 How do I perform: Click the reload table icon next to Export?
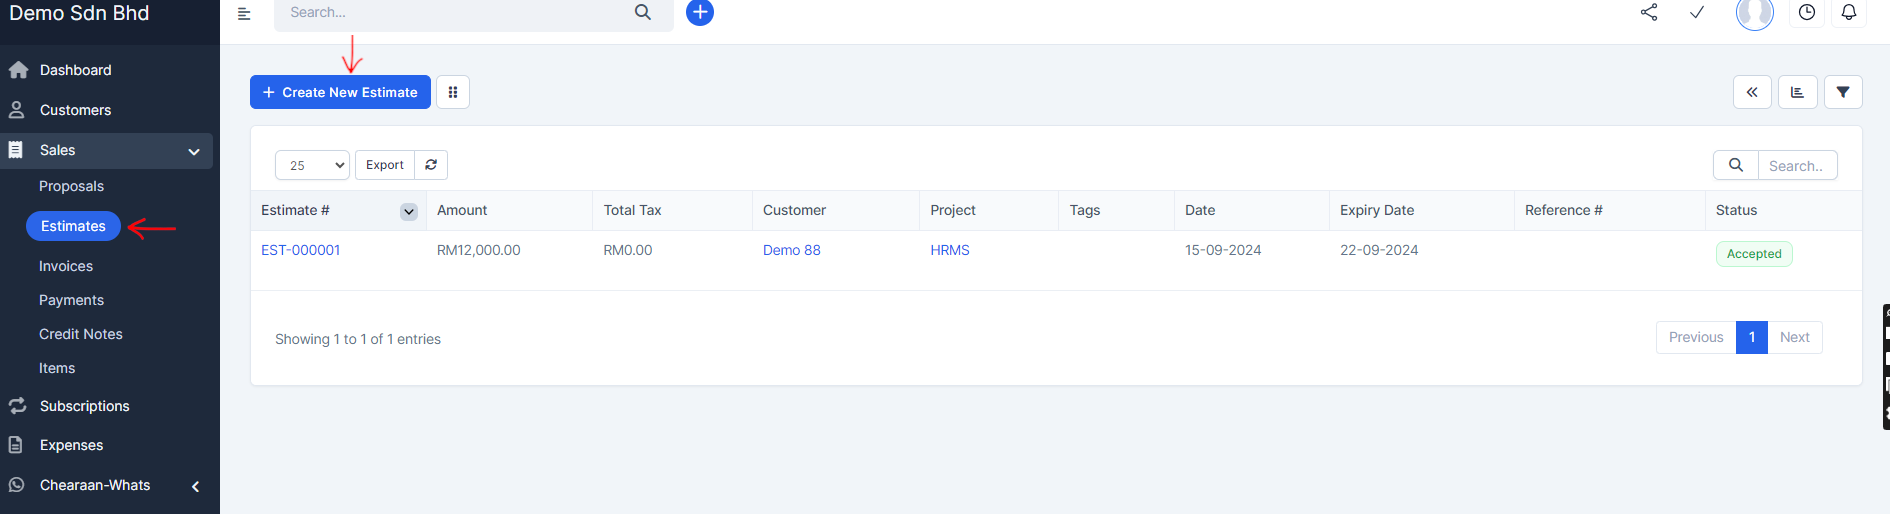(x=431, y=165)
